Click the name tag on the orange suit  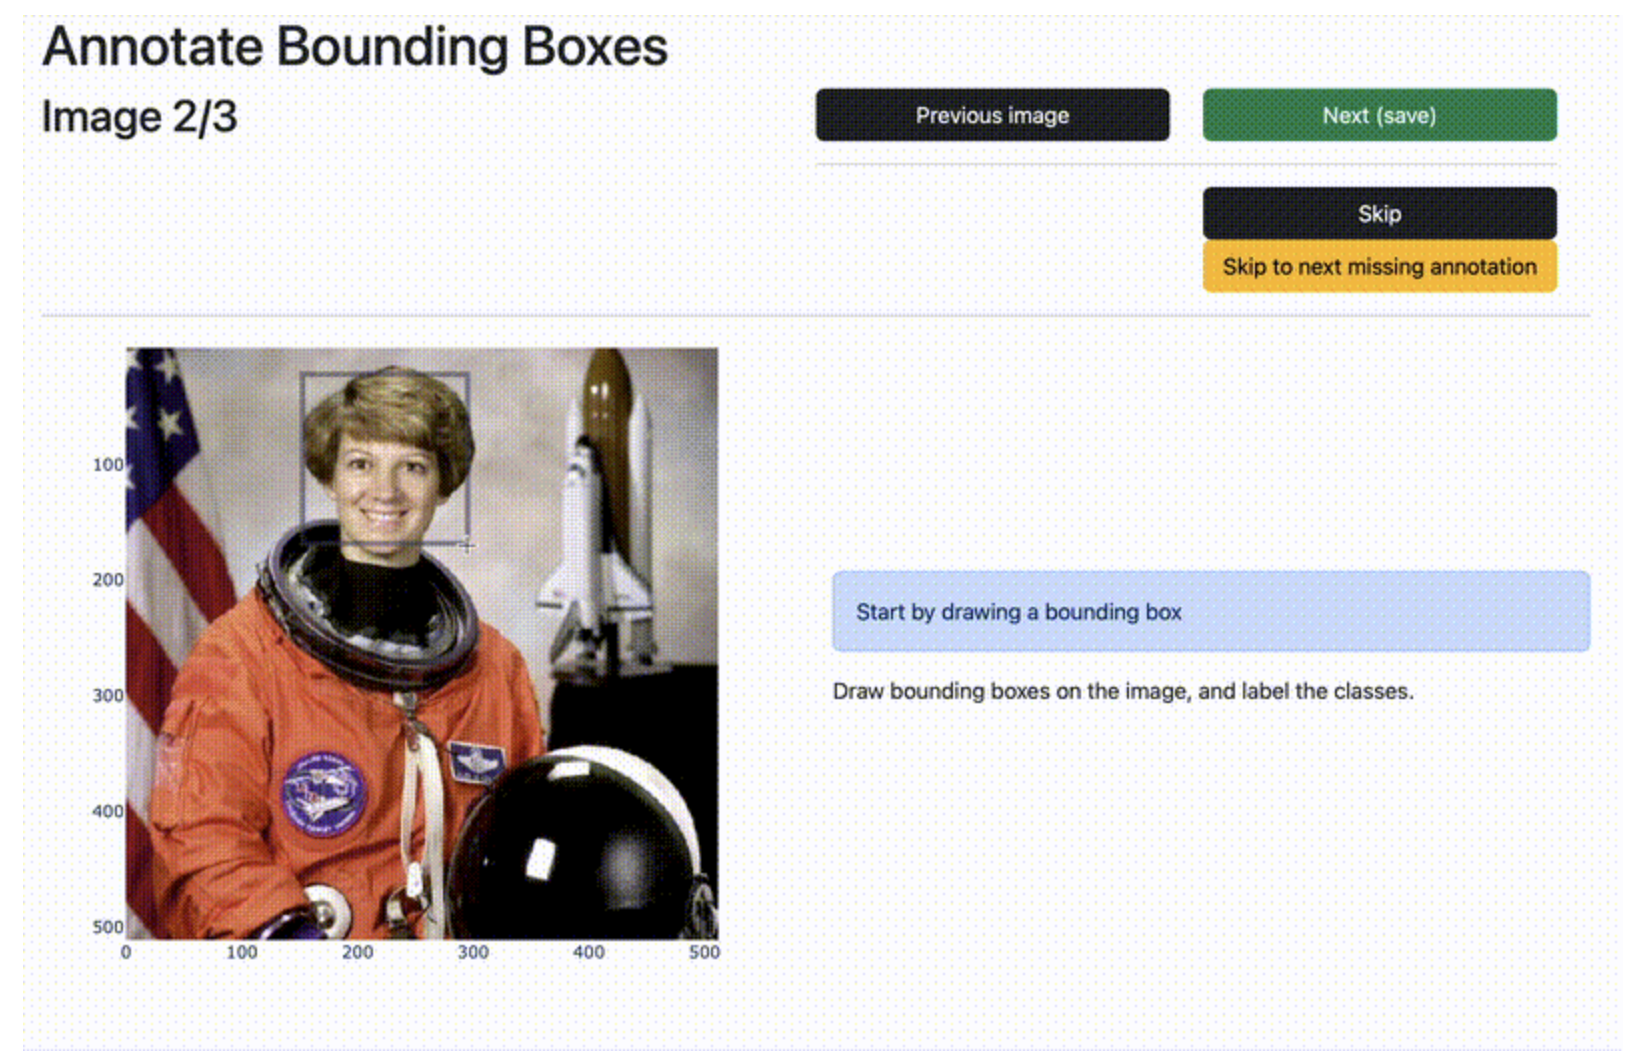click(475, 762)
